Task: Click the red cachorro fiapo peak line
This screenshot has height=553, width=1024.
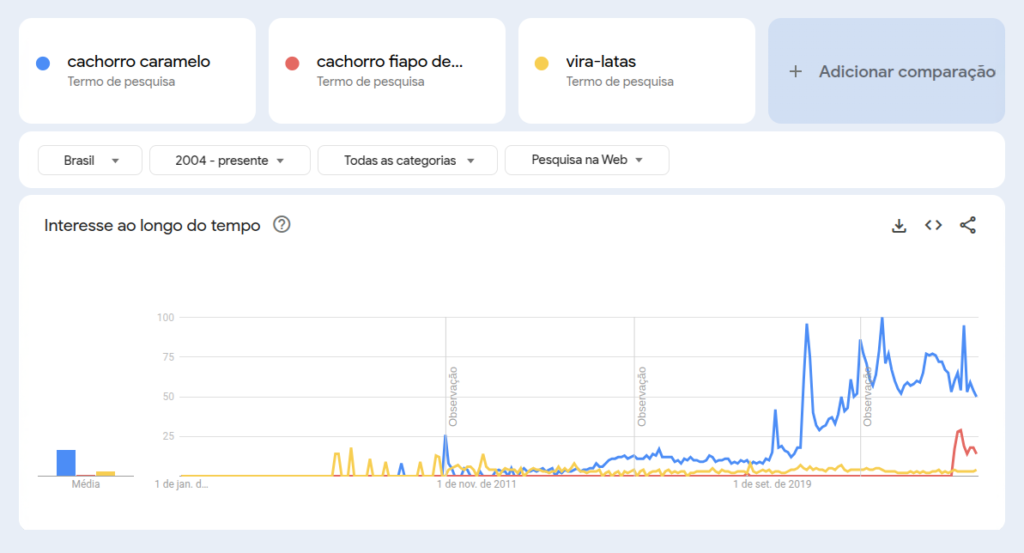Action: pyautogui.click(x=959, y=431)
